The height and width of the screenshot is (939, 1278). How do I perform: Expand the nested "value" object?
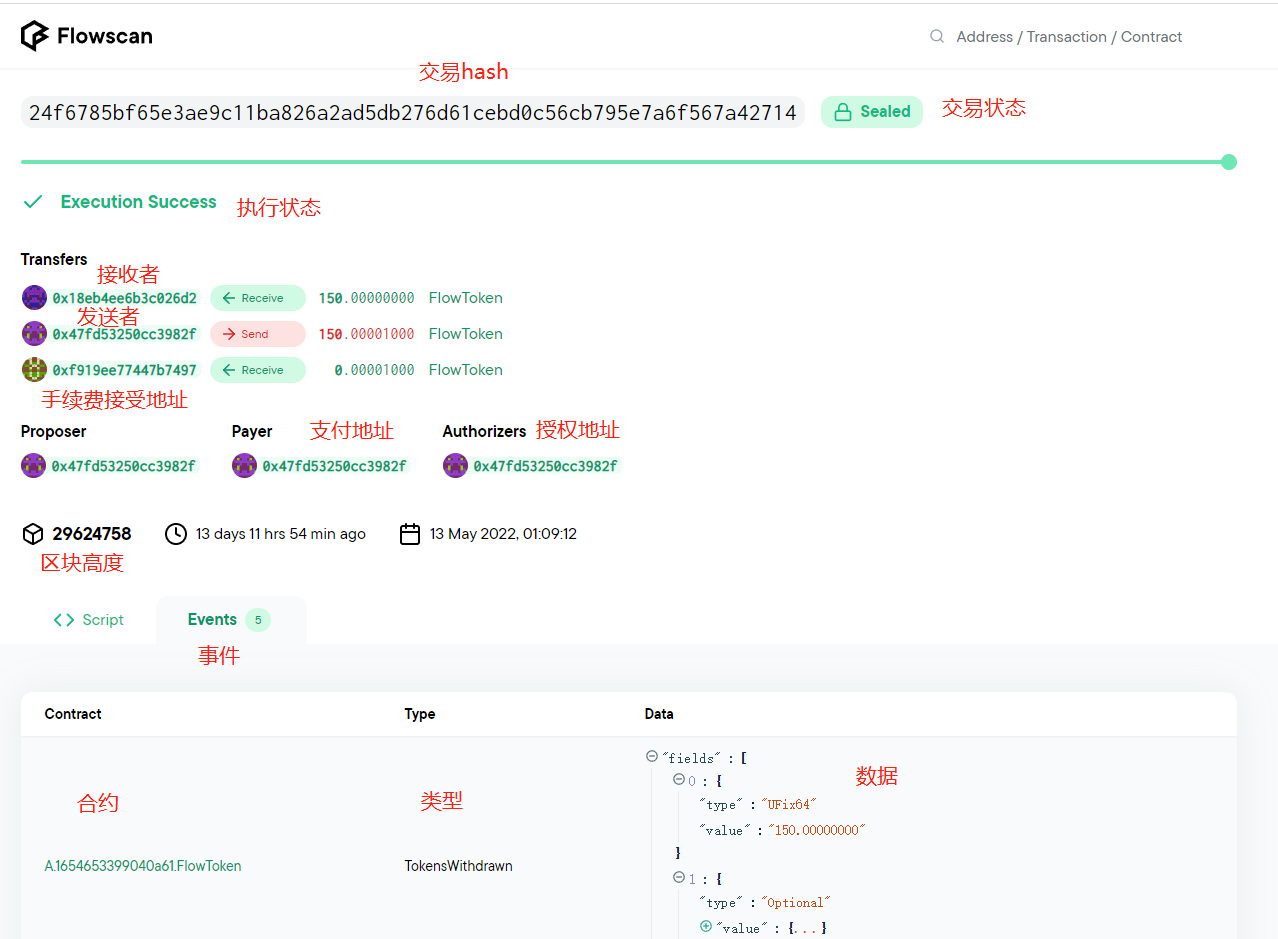point(706,927)
